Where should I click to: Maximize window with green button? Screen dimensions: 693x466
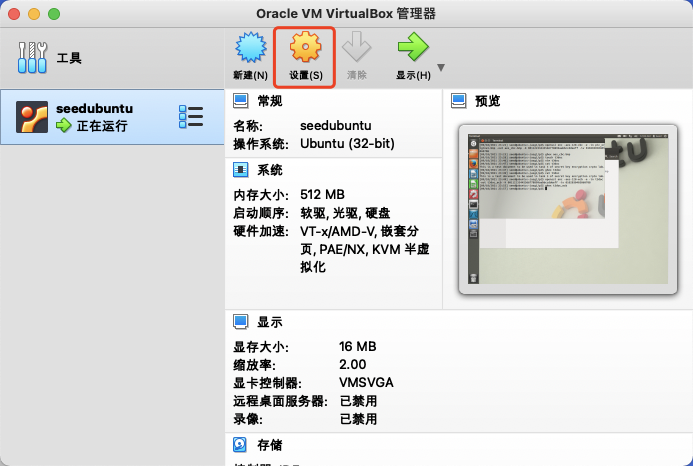pyautogui.click(x=54, y=14)
